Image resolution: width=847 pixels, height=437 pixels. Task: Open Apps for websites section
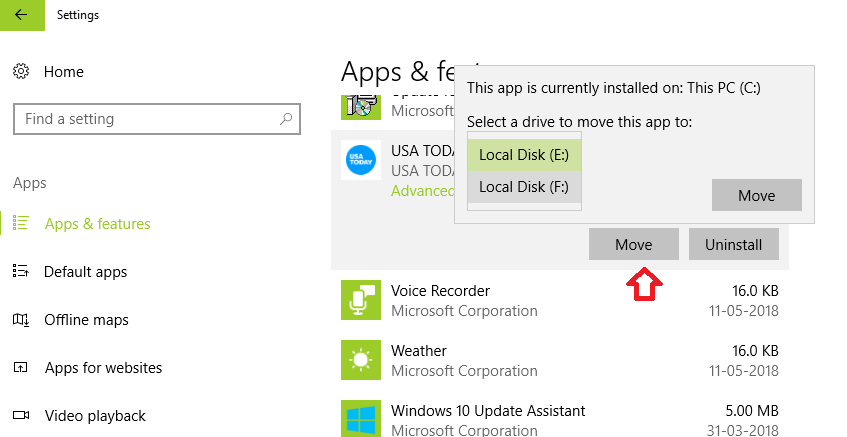[103, 368]
